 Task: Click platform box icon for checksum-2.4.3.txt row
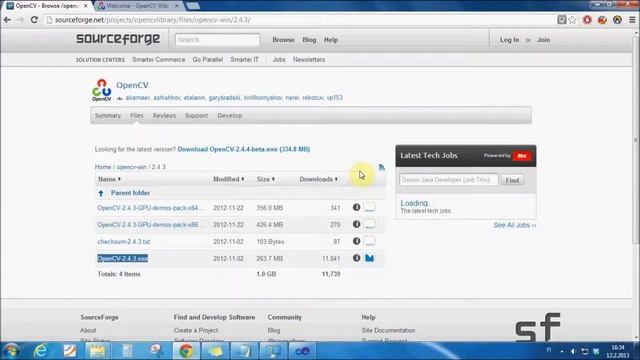[x=370, y=241]
